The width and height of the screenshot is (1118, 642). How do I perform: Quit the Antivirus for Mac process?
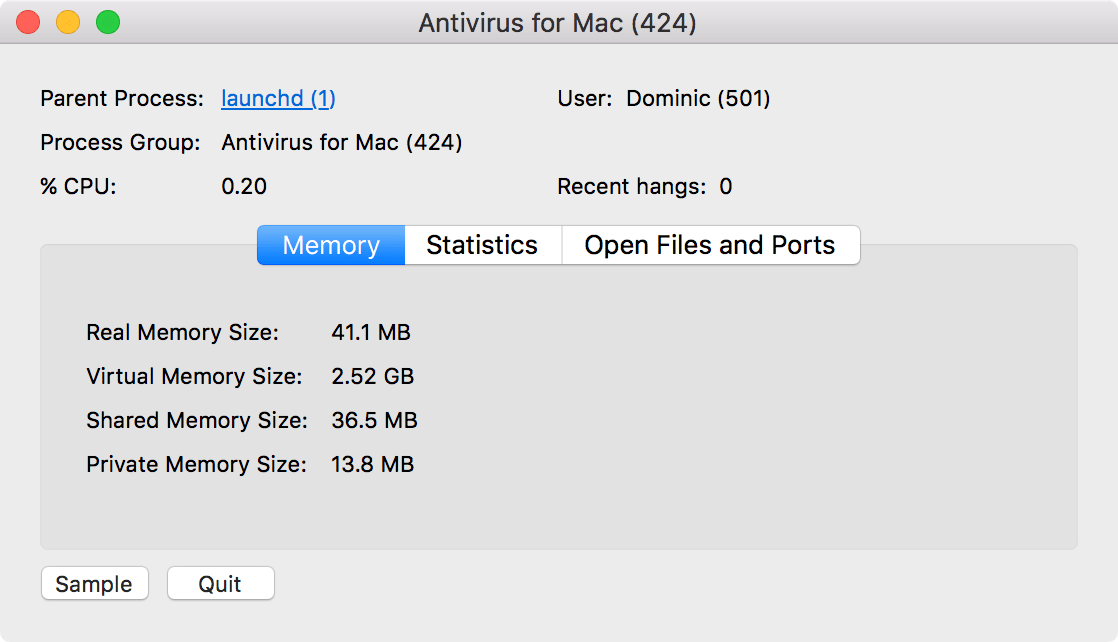pyautogui.click(x=220, y=583)
